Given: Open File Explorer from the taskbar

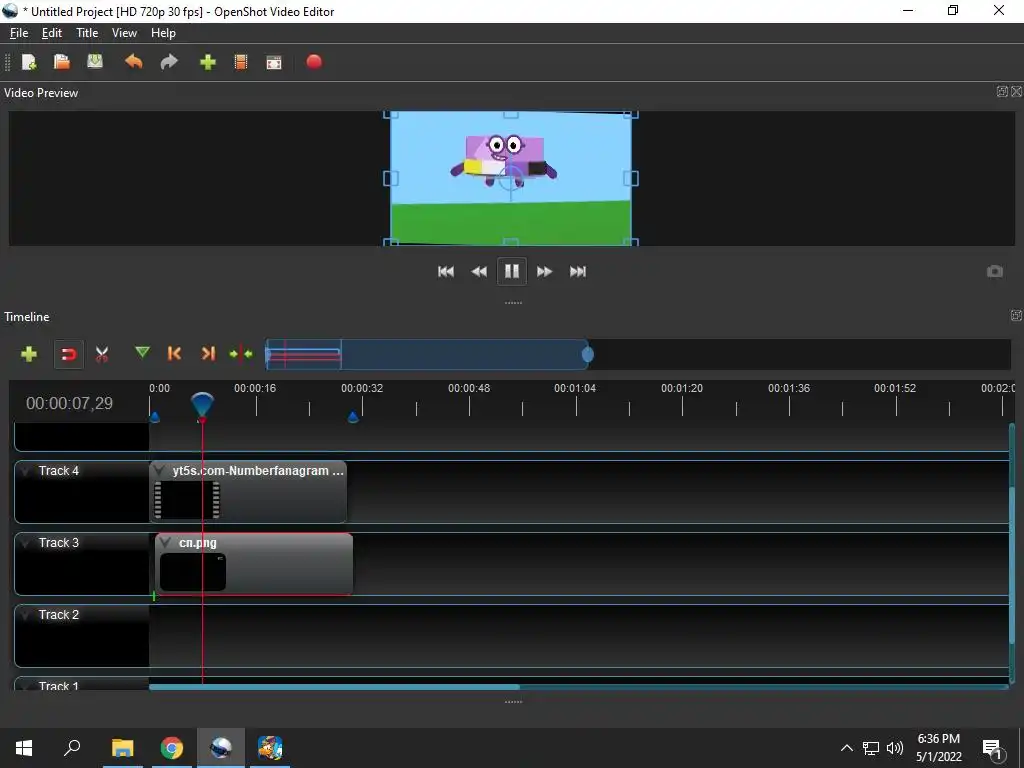Looking at the screenshot, I should (x=122, y=748).
